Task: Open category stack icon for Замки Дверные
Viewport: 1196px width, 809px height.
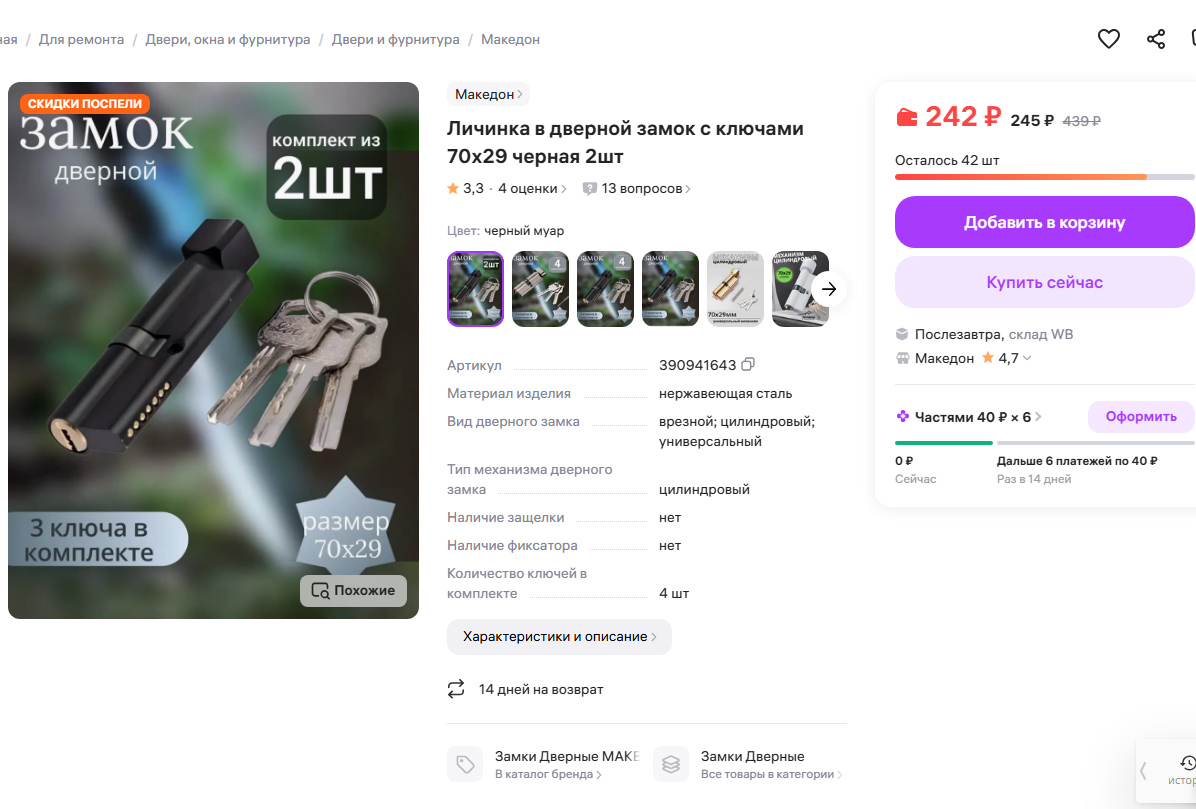Action: 670,764
